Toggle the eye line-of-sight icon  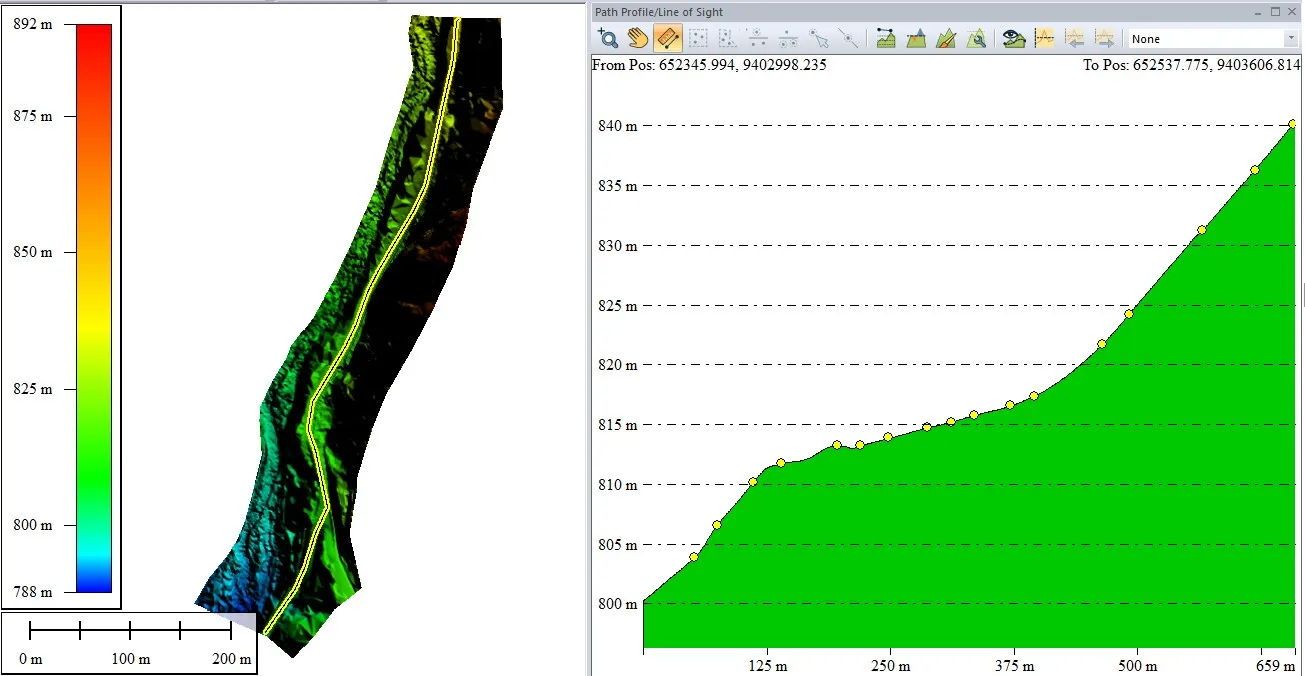coord(1013,39)
